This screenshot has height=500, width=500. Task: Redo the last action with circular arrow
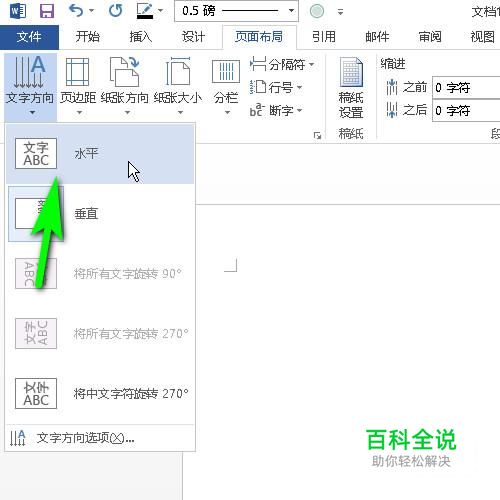tap(115, 11)
